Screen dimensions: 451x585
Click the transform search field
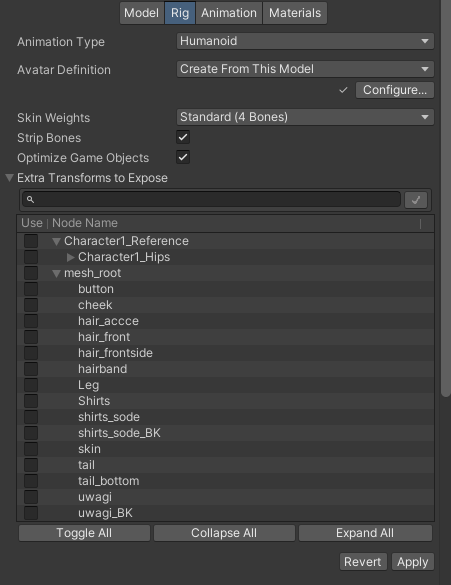click(211, 199)
